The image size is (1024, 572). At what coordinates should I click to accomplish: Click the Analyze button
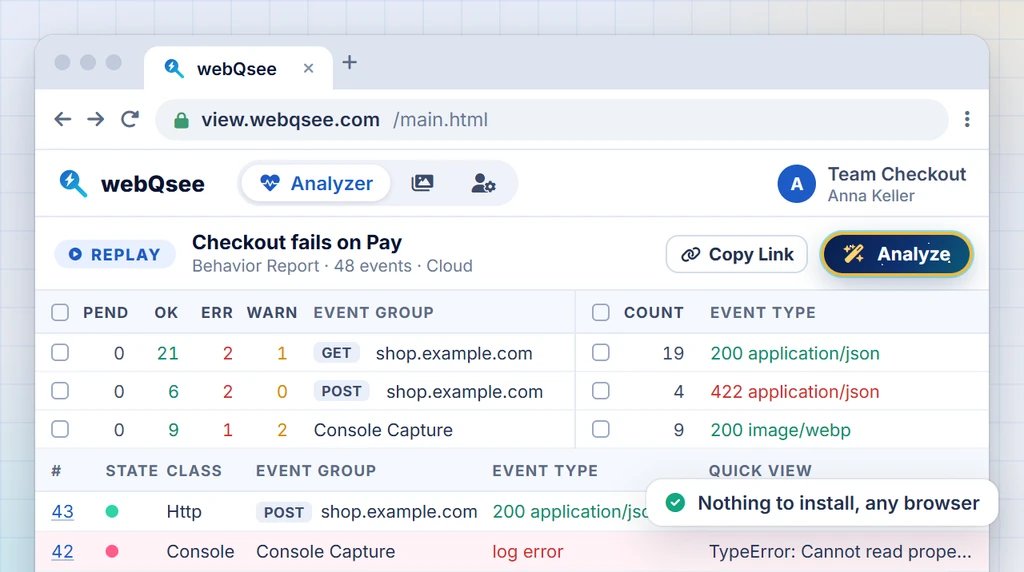[x=897, y=254]
